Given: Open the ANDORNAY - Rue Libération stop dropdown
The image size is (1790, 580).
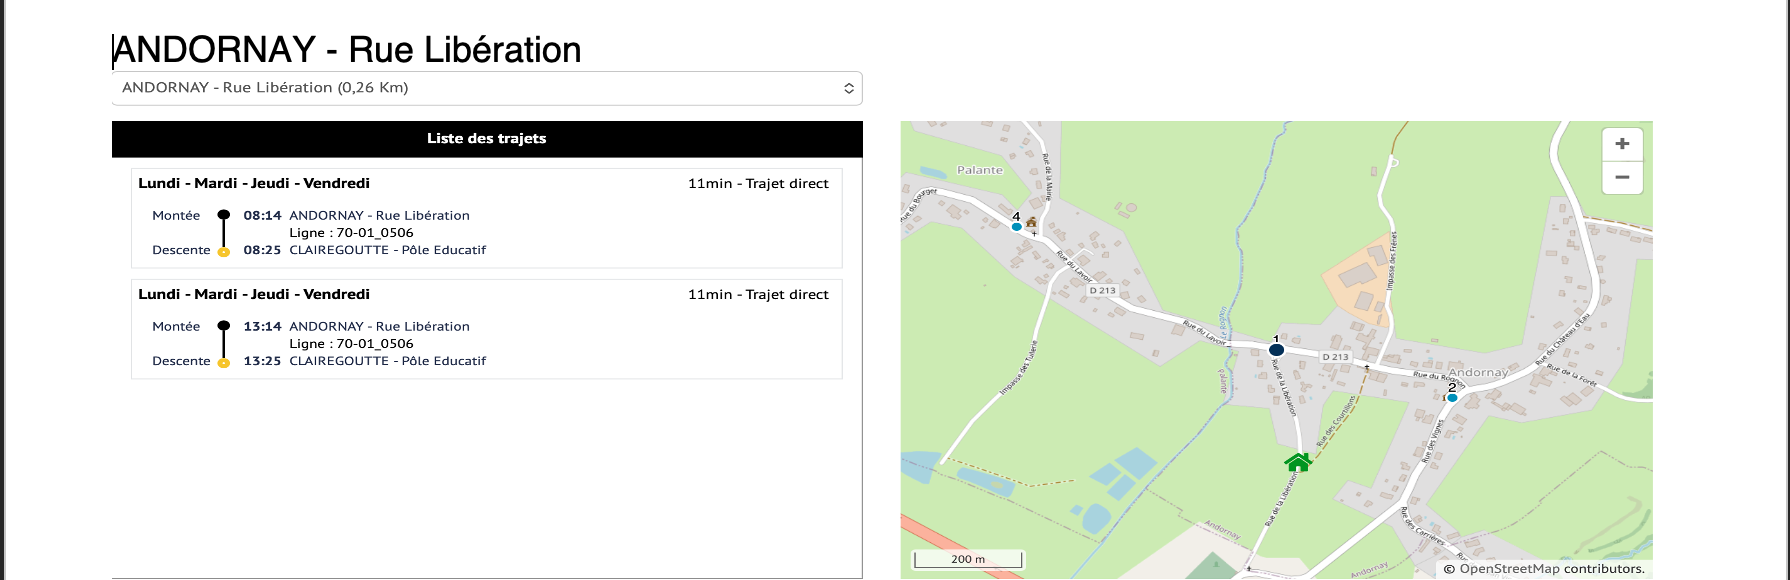Looking at the screenshot, I should (487, 88).
